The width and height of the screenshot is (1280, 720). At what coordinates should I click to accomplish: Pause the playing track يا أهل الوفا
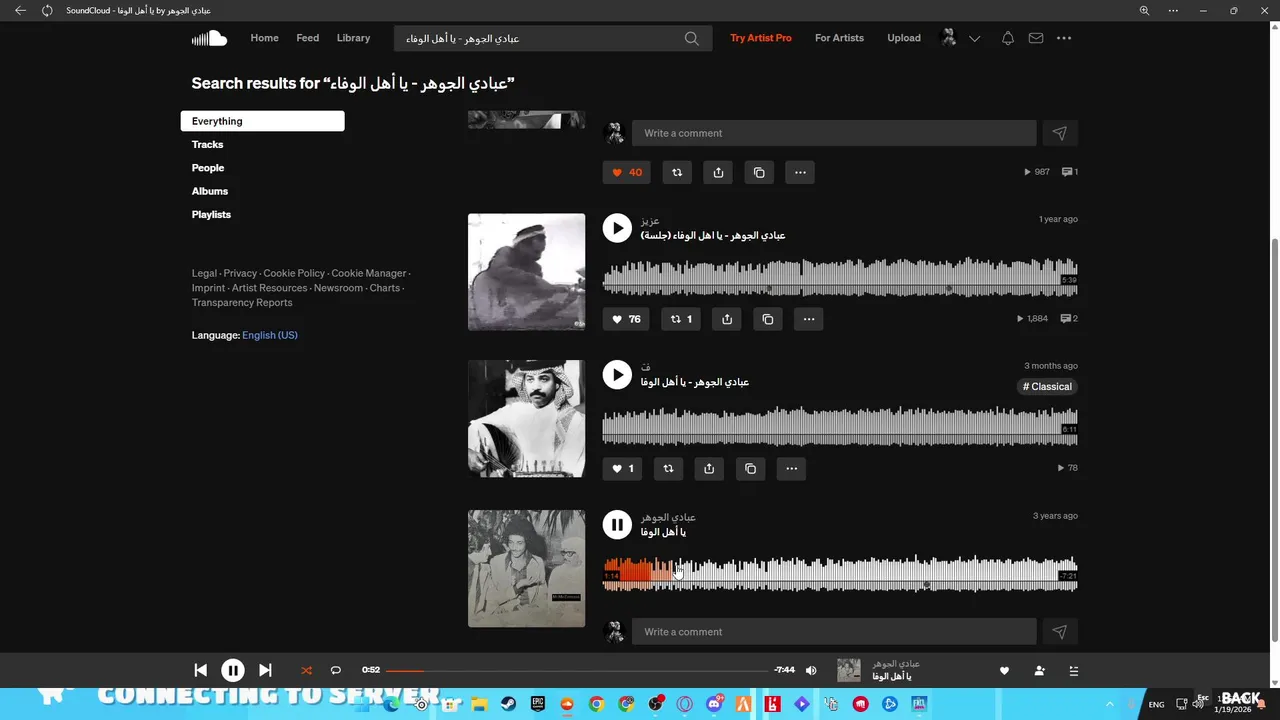617,524
